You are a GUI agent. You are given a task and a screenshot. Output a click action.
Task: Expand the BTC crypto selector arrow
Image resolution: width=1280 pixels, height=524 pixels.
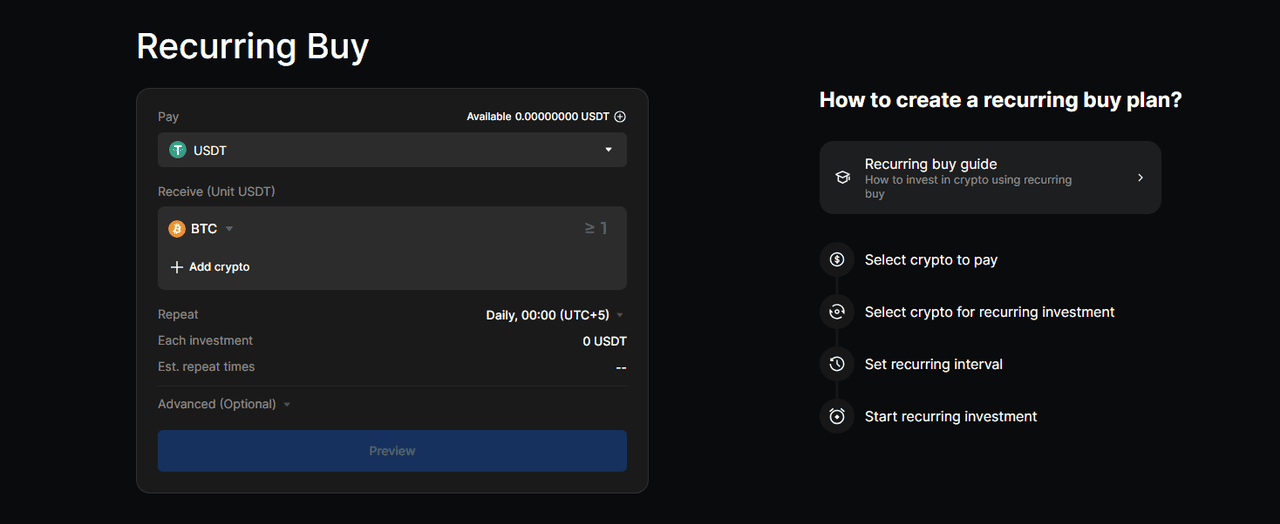click(229, 229)
